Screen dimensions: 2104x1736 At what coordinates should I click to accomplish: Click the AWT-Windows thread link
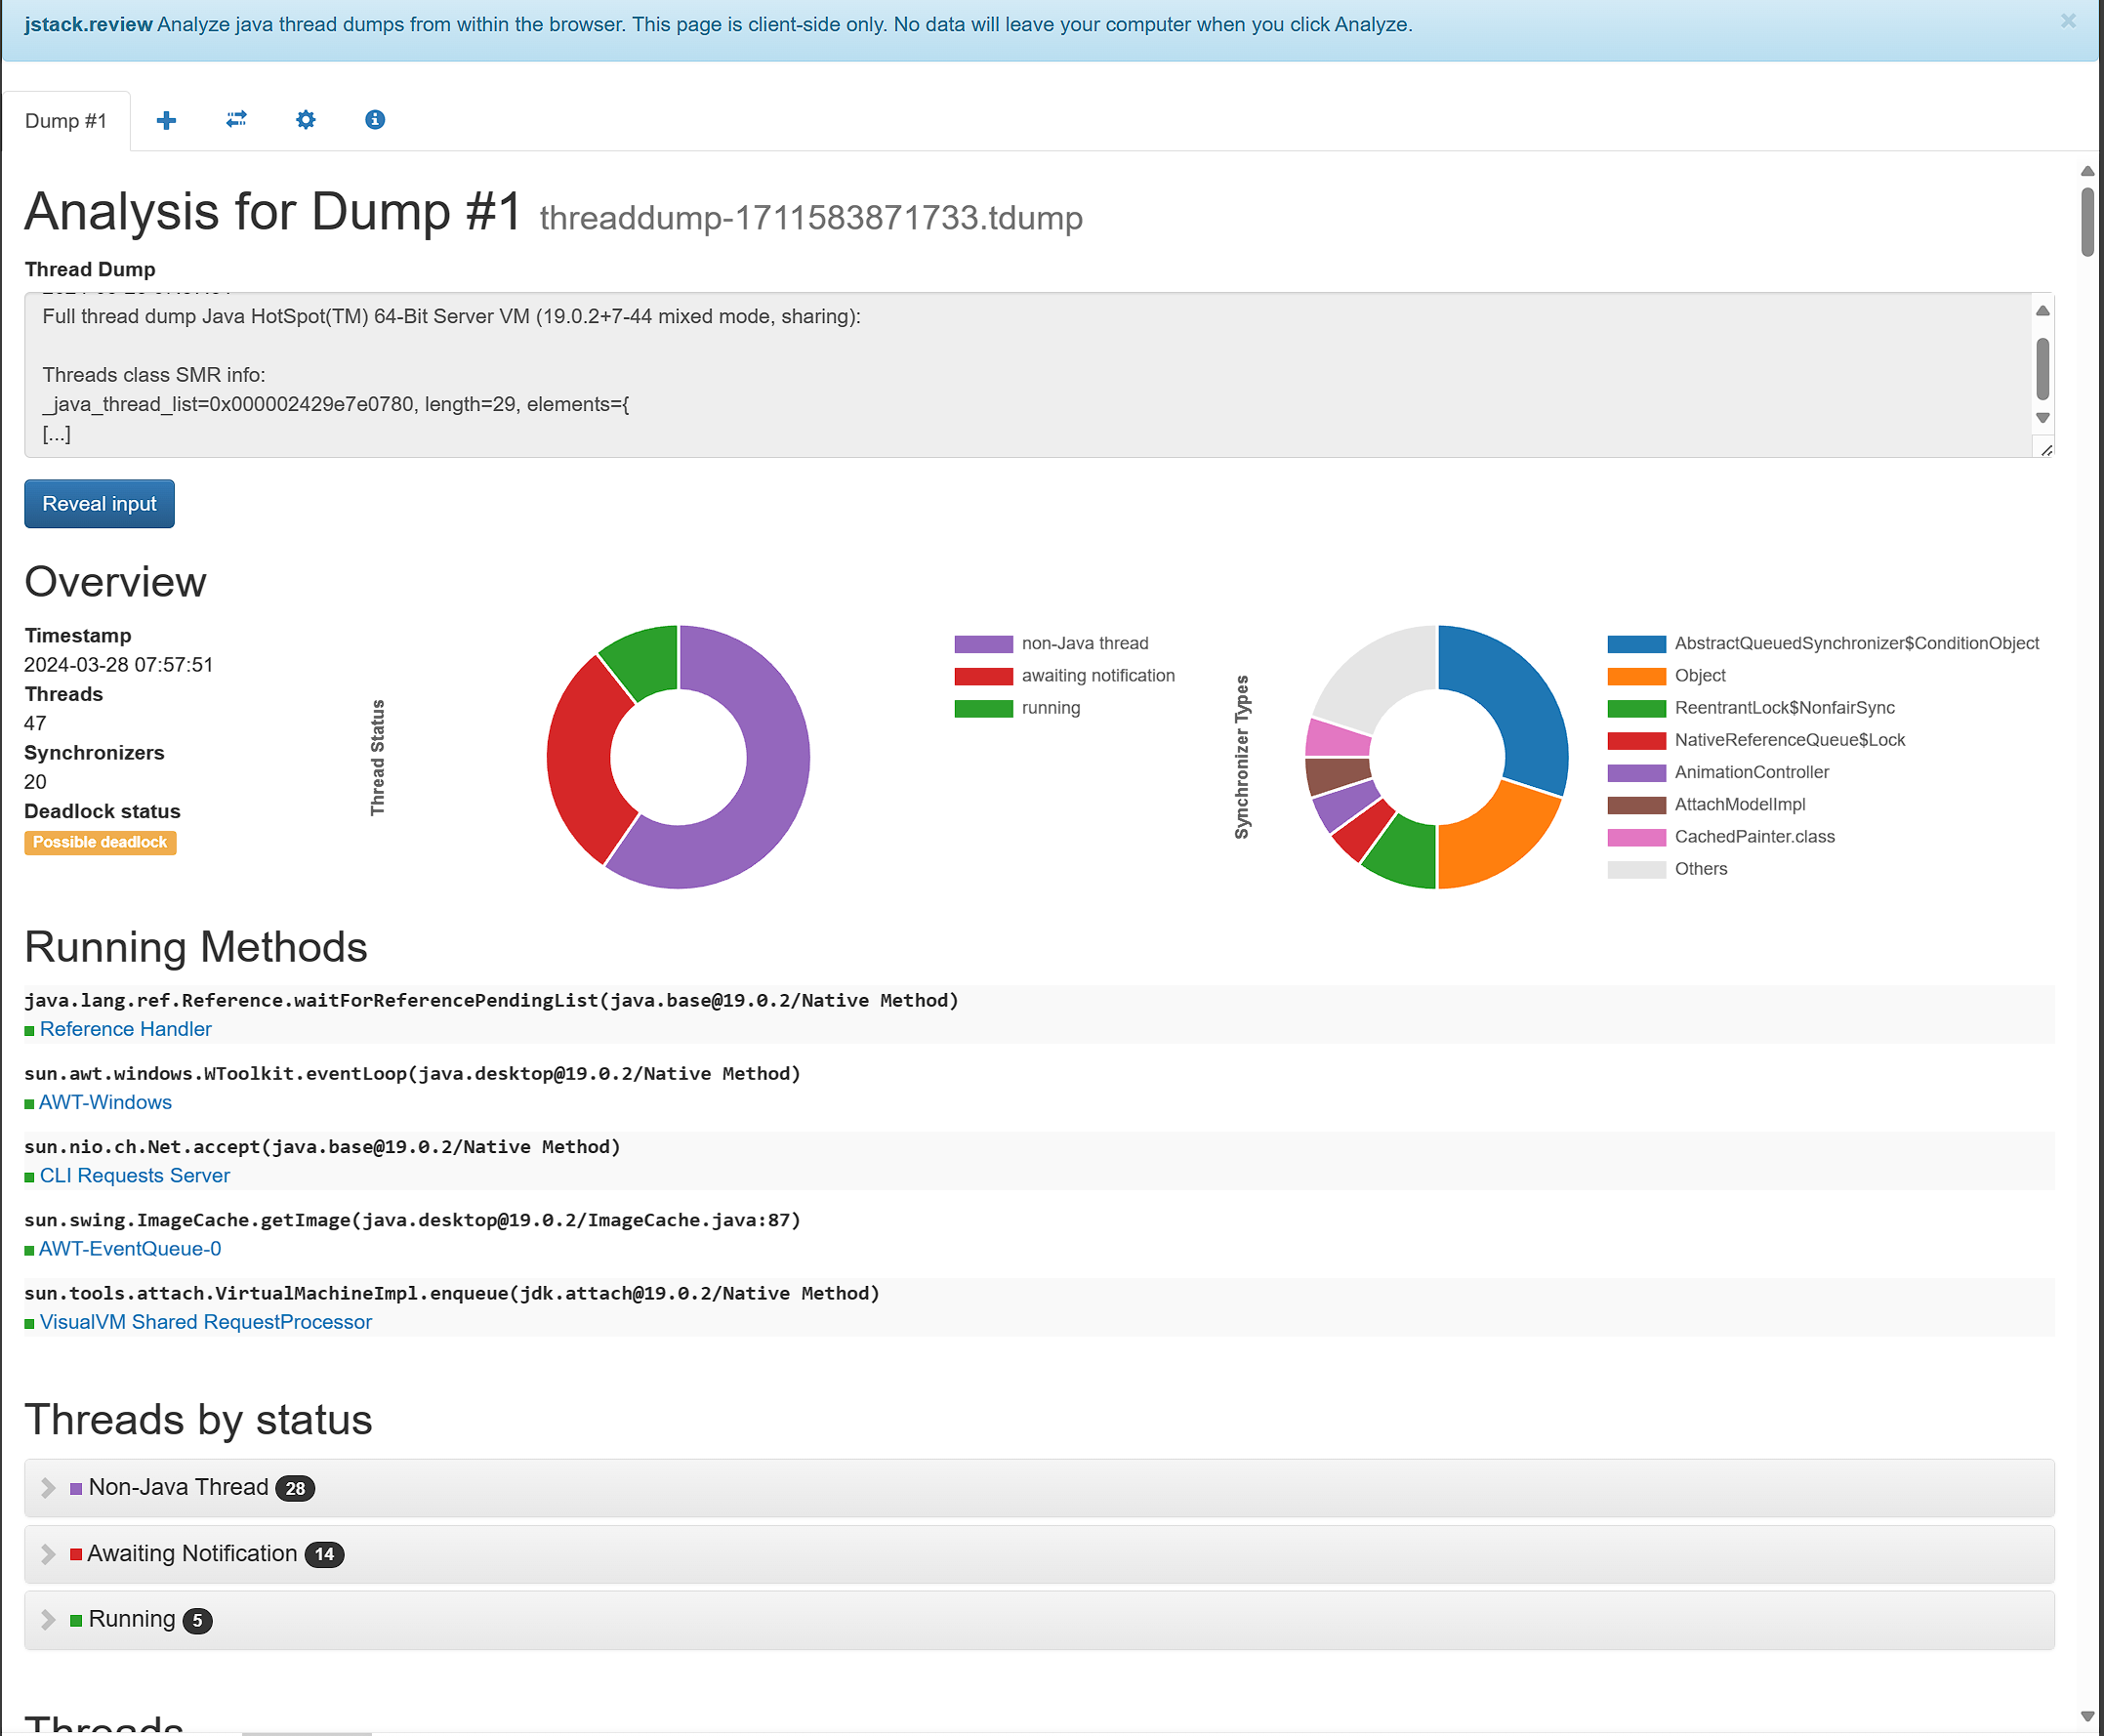[104, 1101]
